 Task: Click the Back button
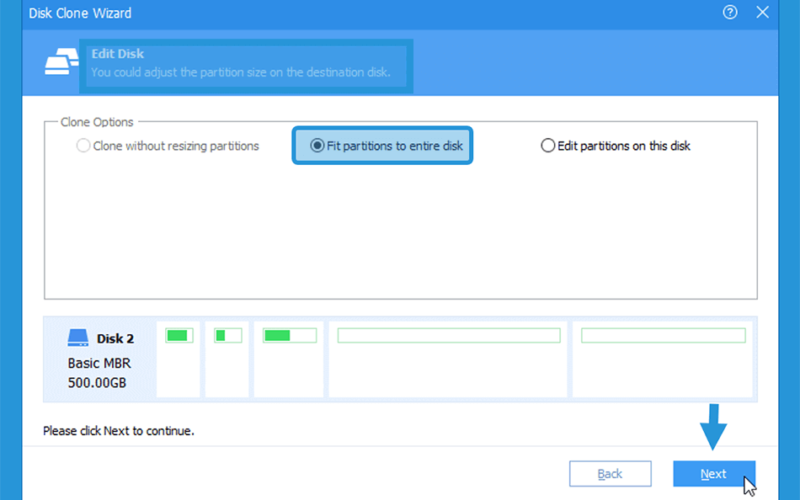click(610, 474)
